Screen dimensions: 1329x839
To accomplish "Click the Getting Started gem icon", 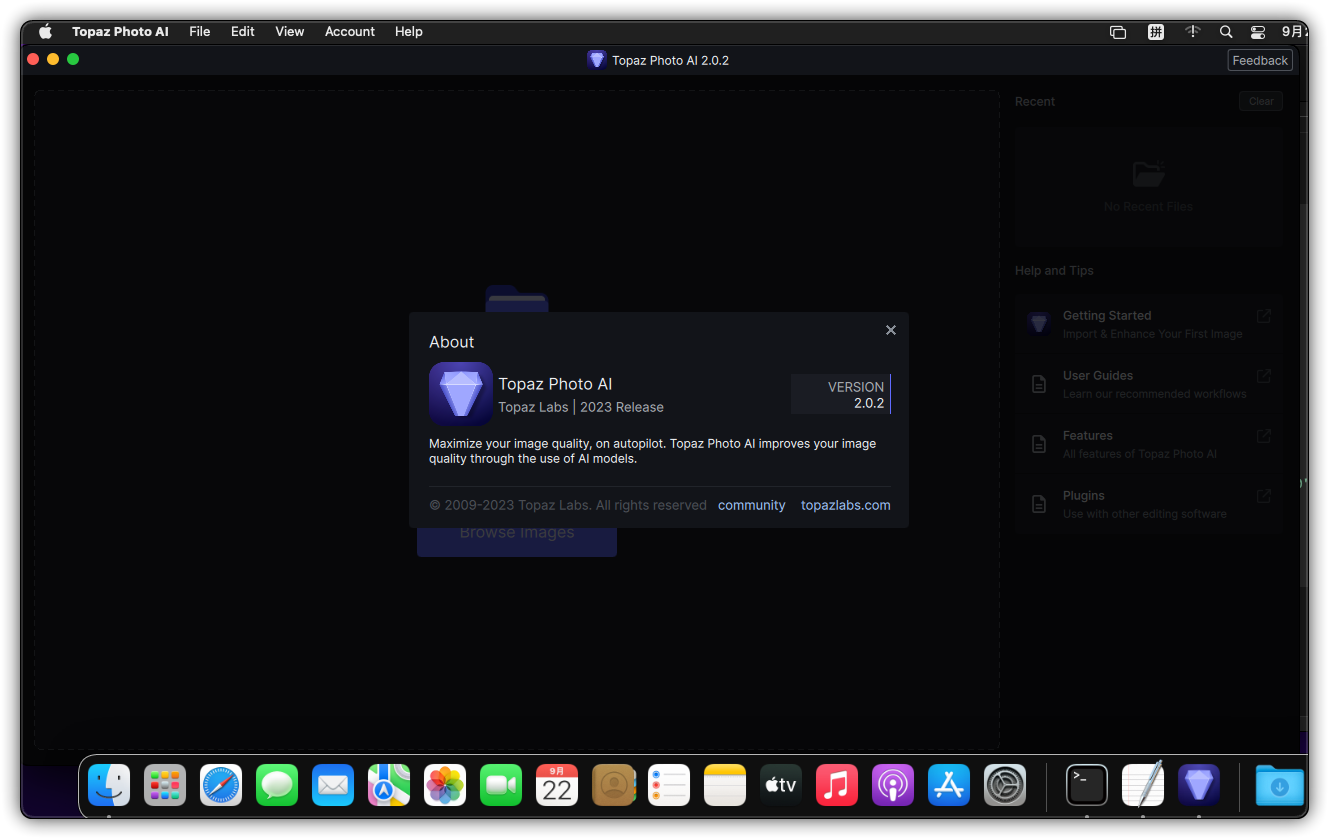I will (1039, 323).
